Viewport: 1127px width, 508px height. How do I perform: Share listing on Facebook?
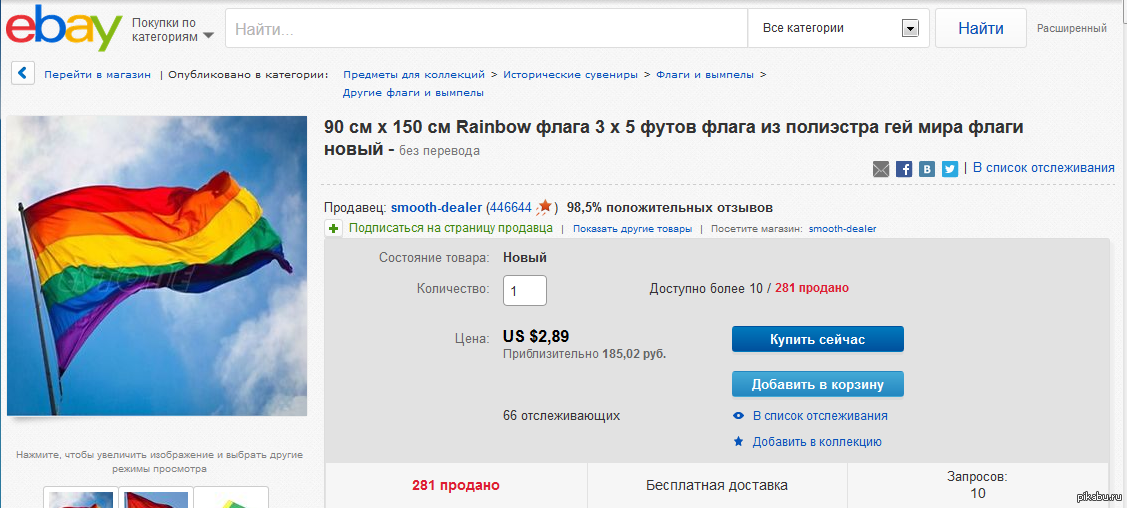904,169
